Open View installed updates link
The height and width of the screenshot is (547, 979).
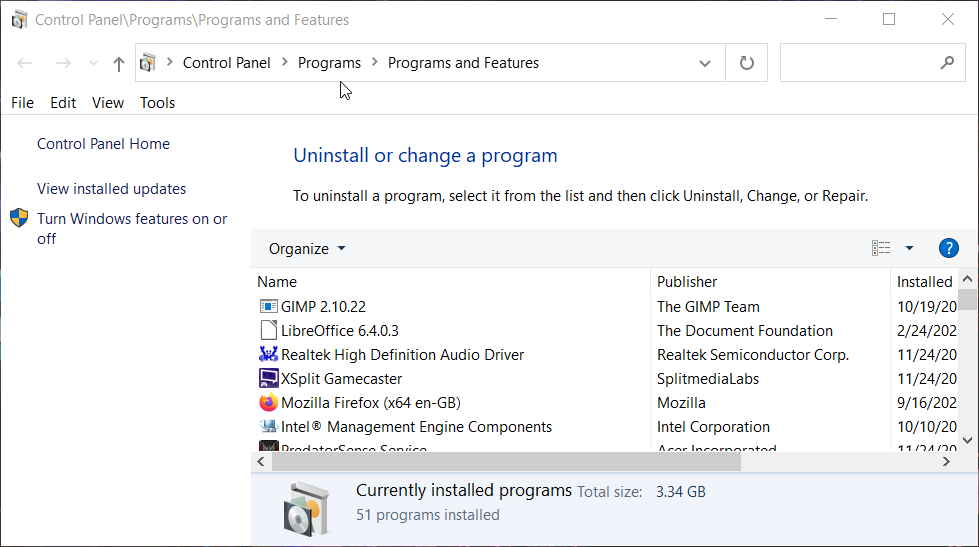tap(111, 189)
